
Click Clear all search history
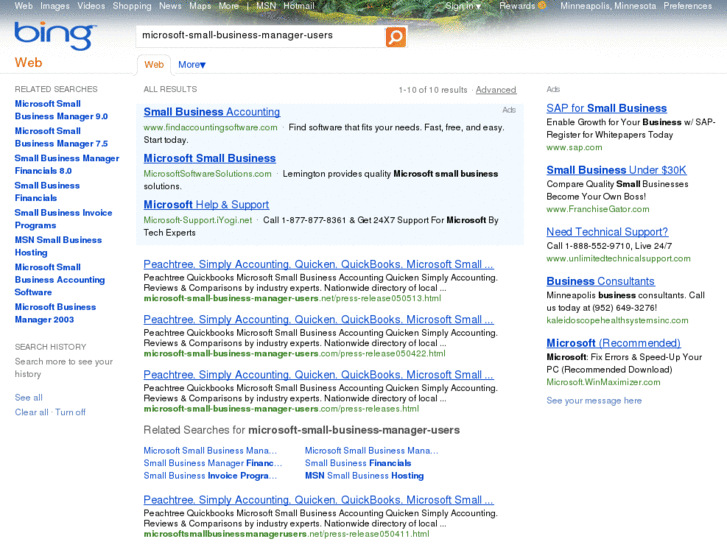coord(31,412)
